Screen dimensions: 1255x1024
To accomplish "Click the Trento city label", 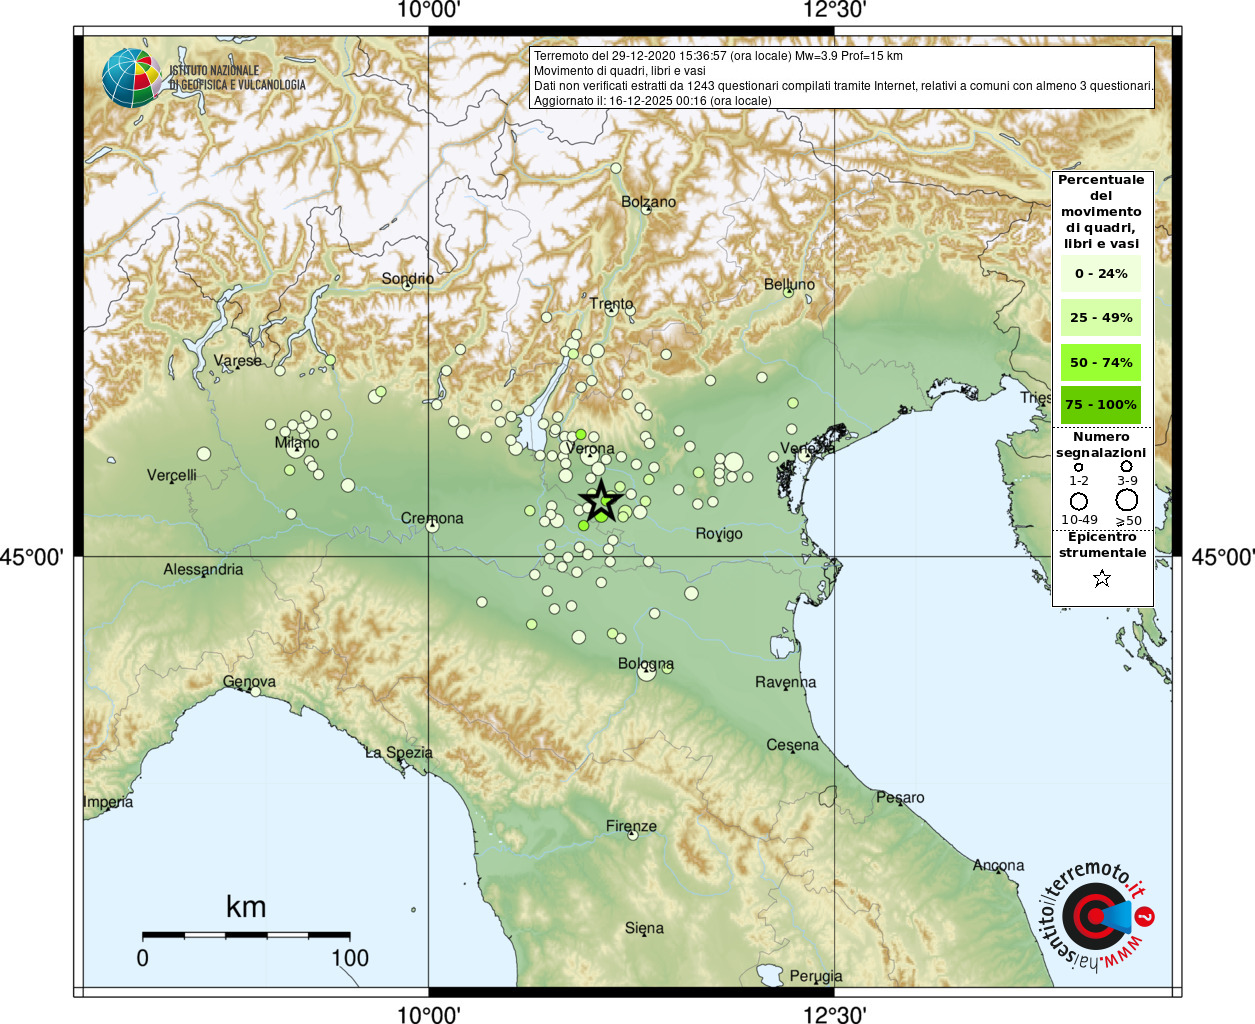I will coord(611,304).
